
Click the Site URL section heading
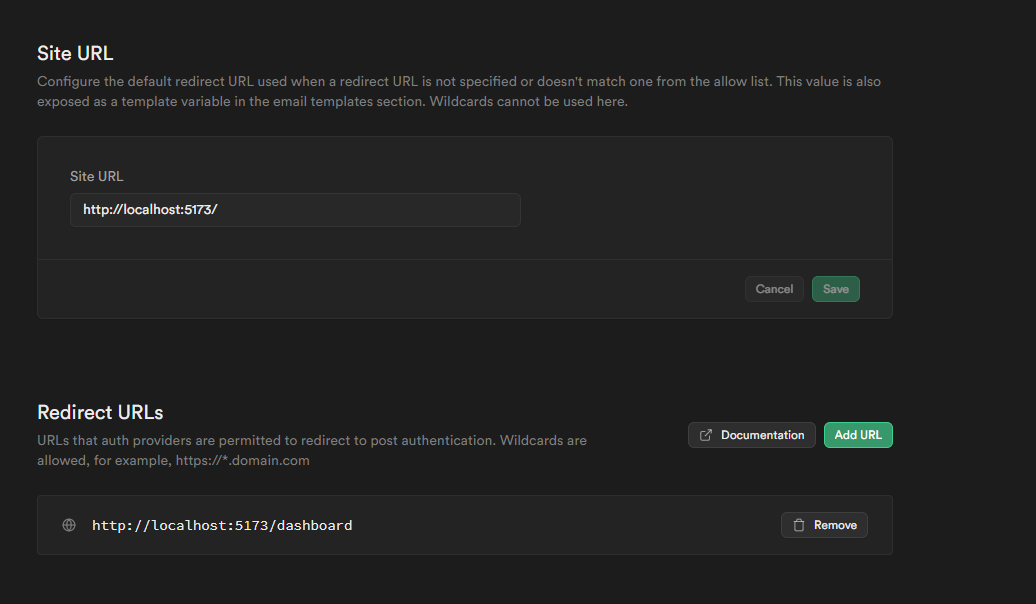[75, 53]
